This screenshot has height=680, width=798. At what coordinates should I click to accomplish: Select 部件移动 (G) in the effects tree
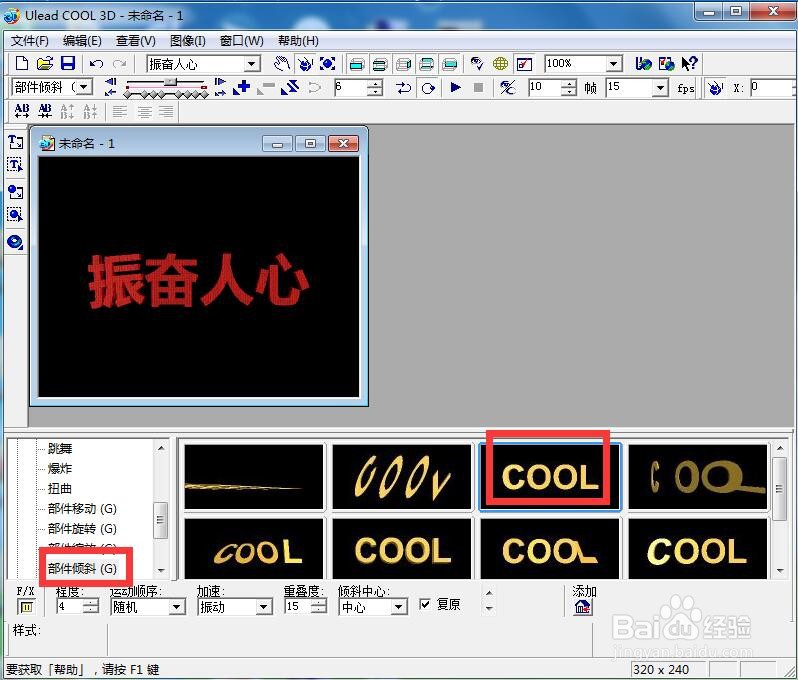[82, 508]
